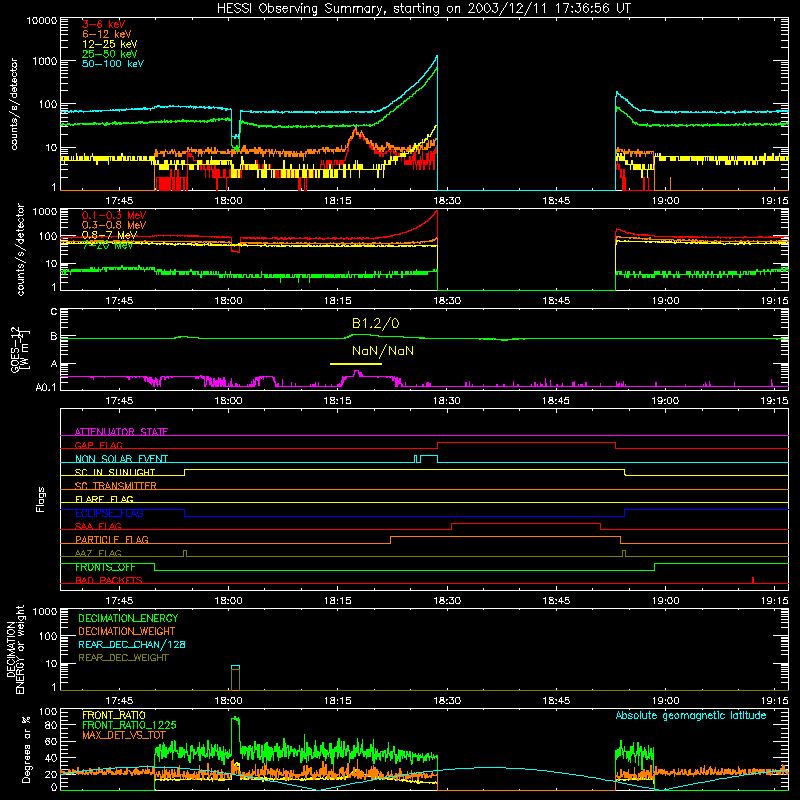
Task: Click the 17:45 tick label under GOES panel
Action: click(119, 401)
